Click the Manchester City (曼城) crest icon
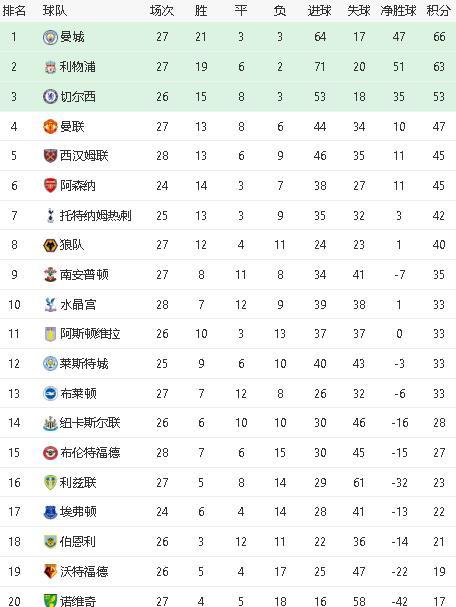Image resolution: width=456 pixels, height=607 pixels. (x=50, y=37)
